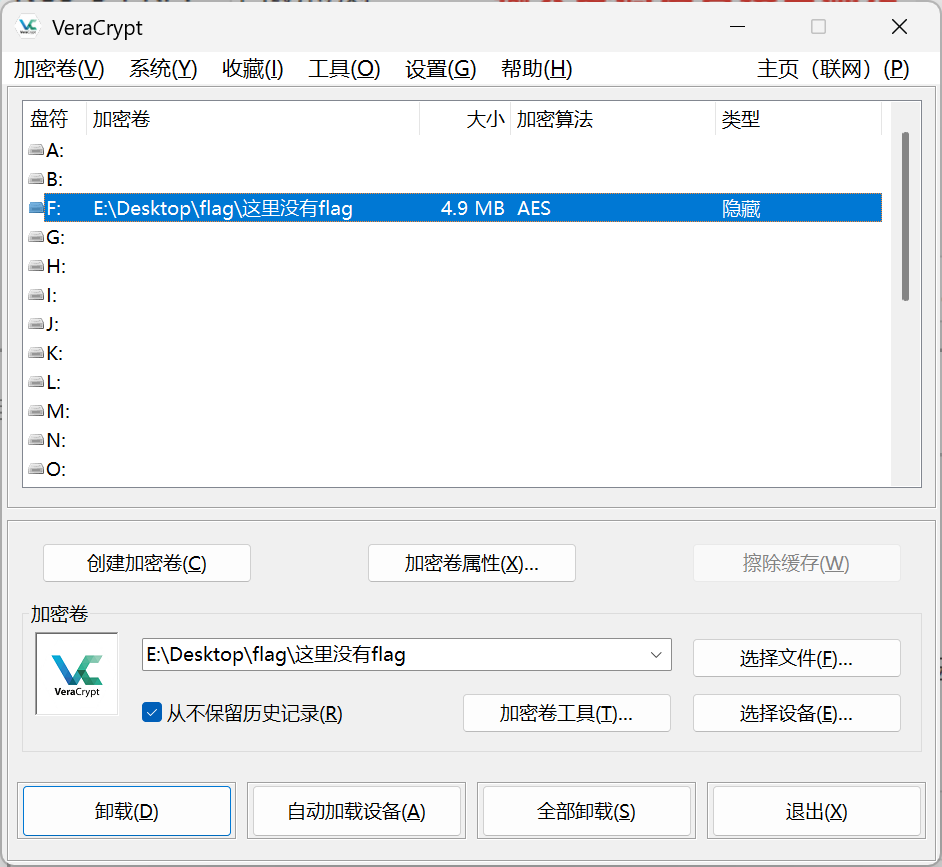Open 加密卷属性 dialog
This screenshot has width=942, height=867.
(471, 563)
